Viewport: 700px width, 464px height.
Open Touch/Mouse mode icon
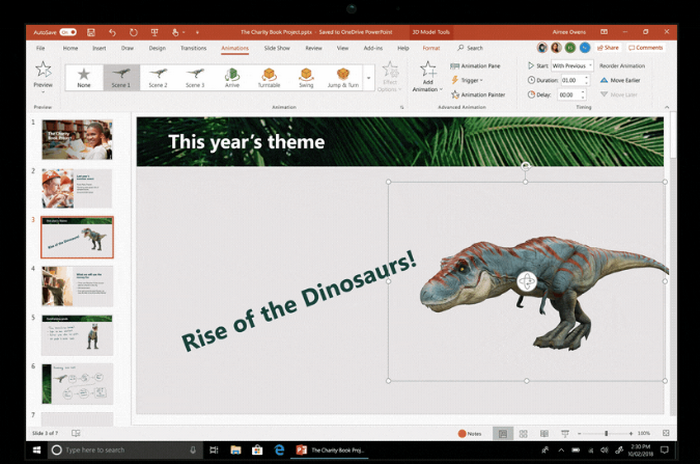[175, 32]
